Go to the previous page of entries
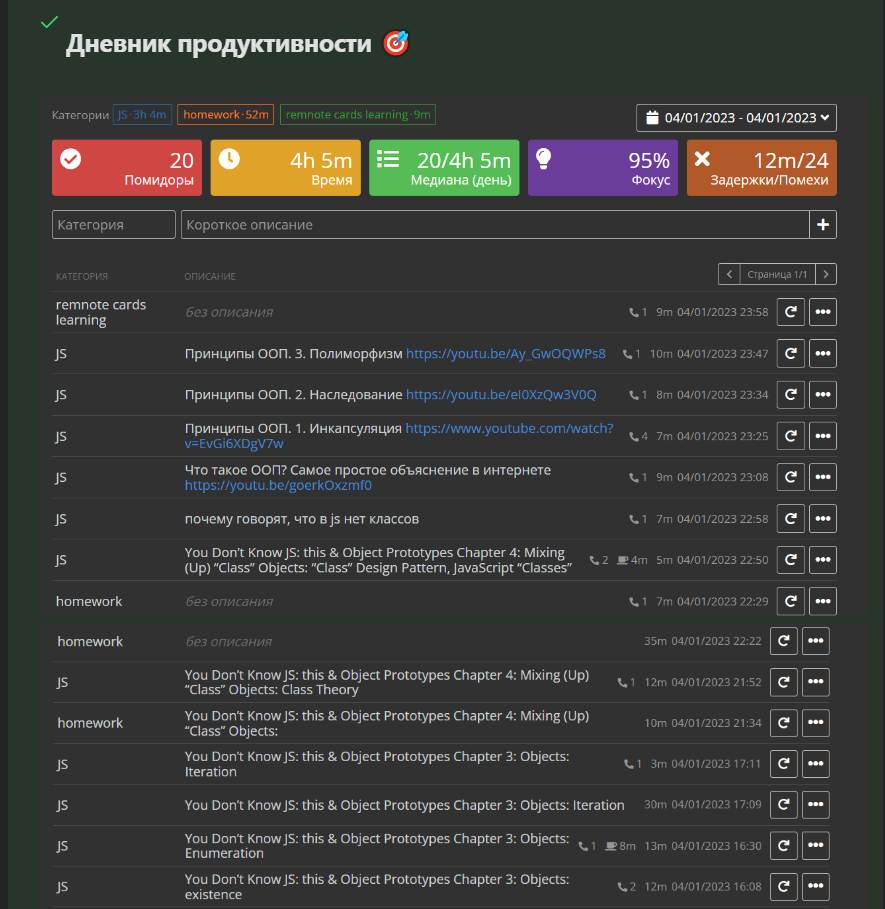Image resolution: width=885 pixels, height=909 pixels. 730,274
